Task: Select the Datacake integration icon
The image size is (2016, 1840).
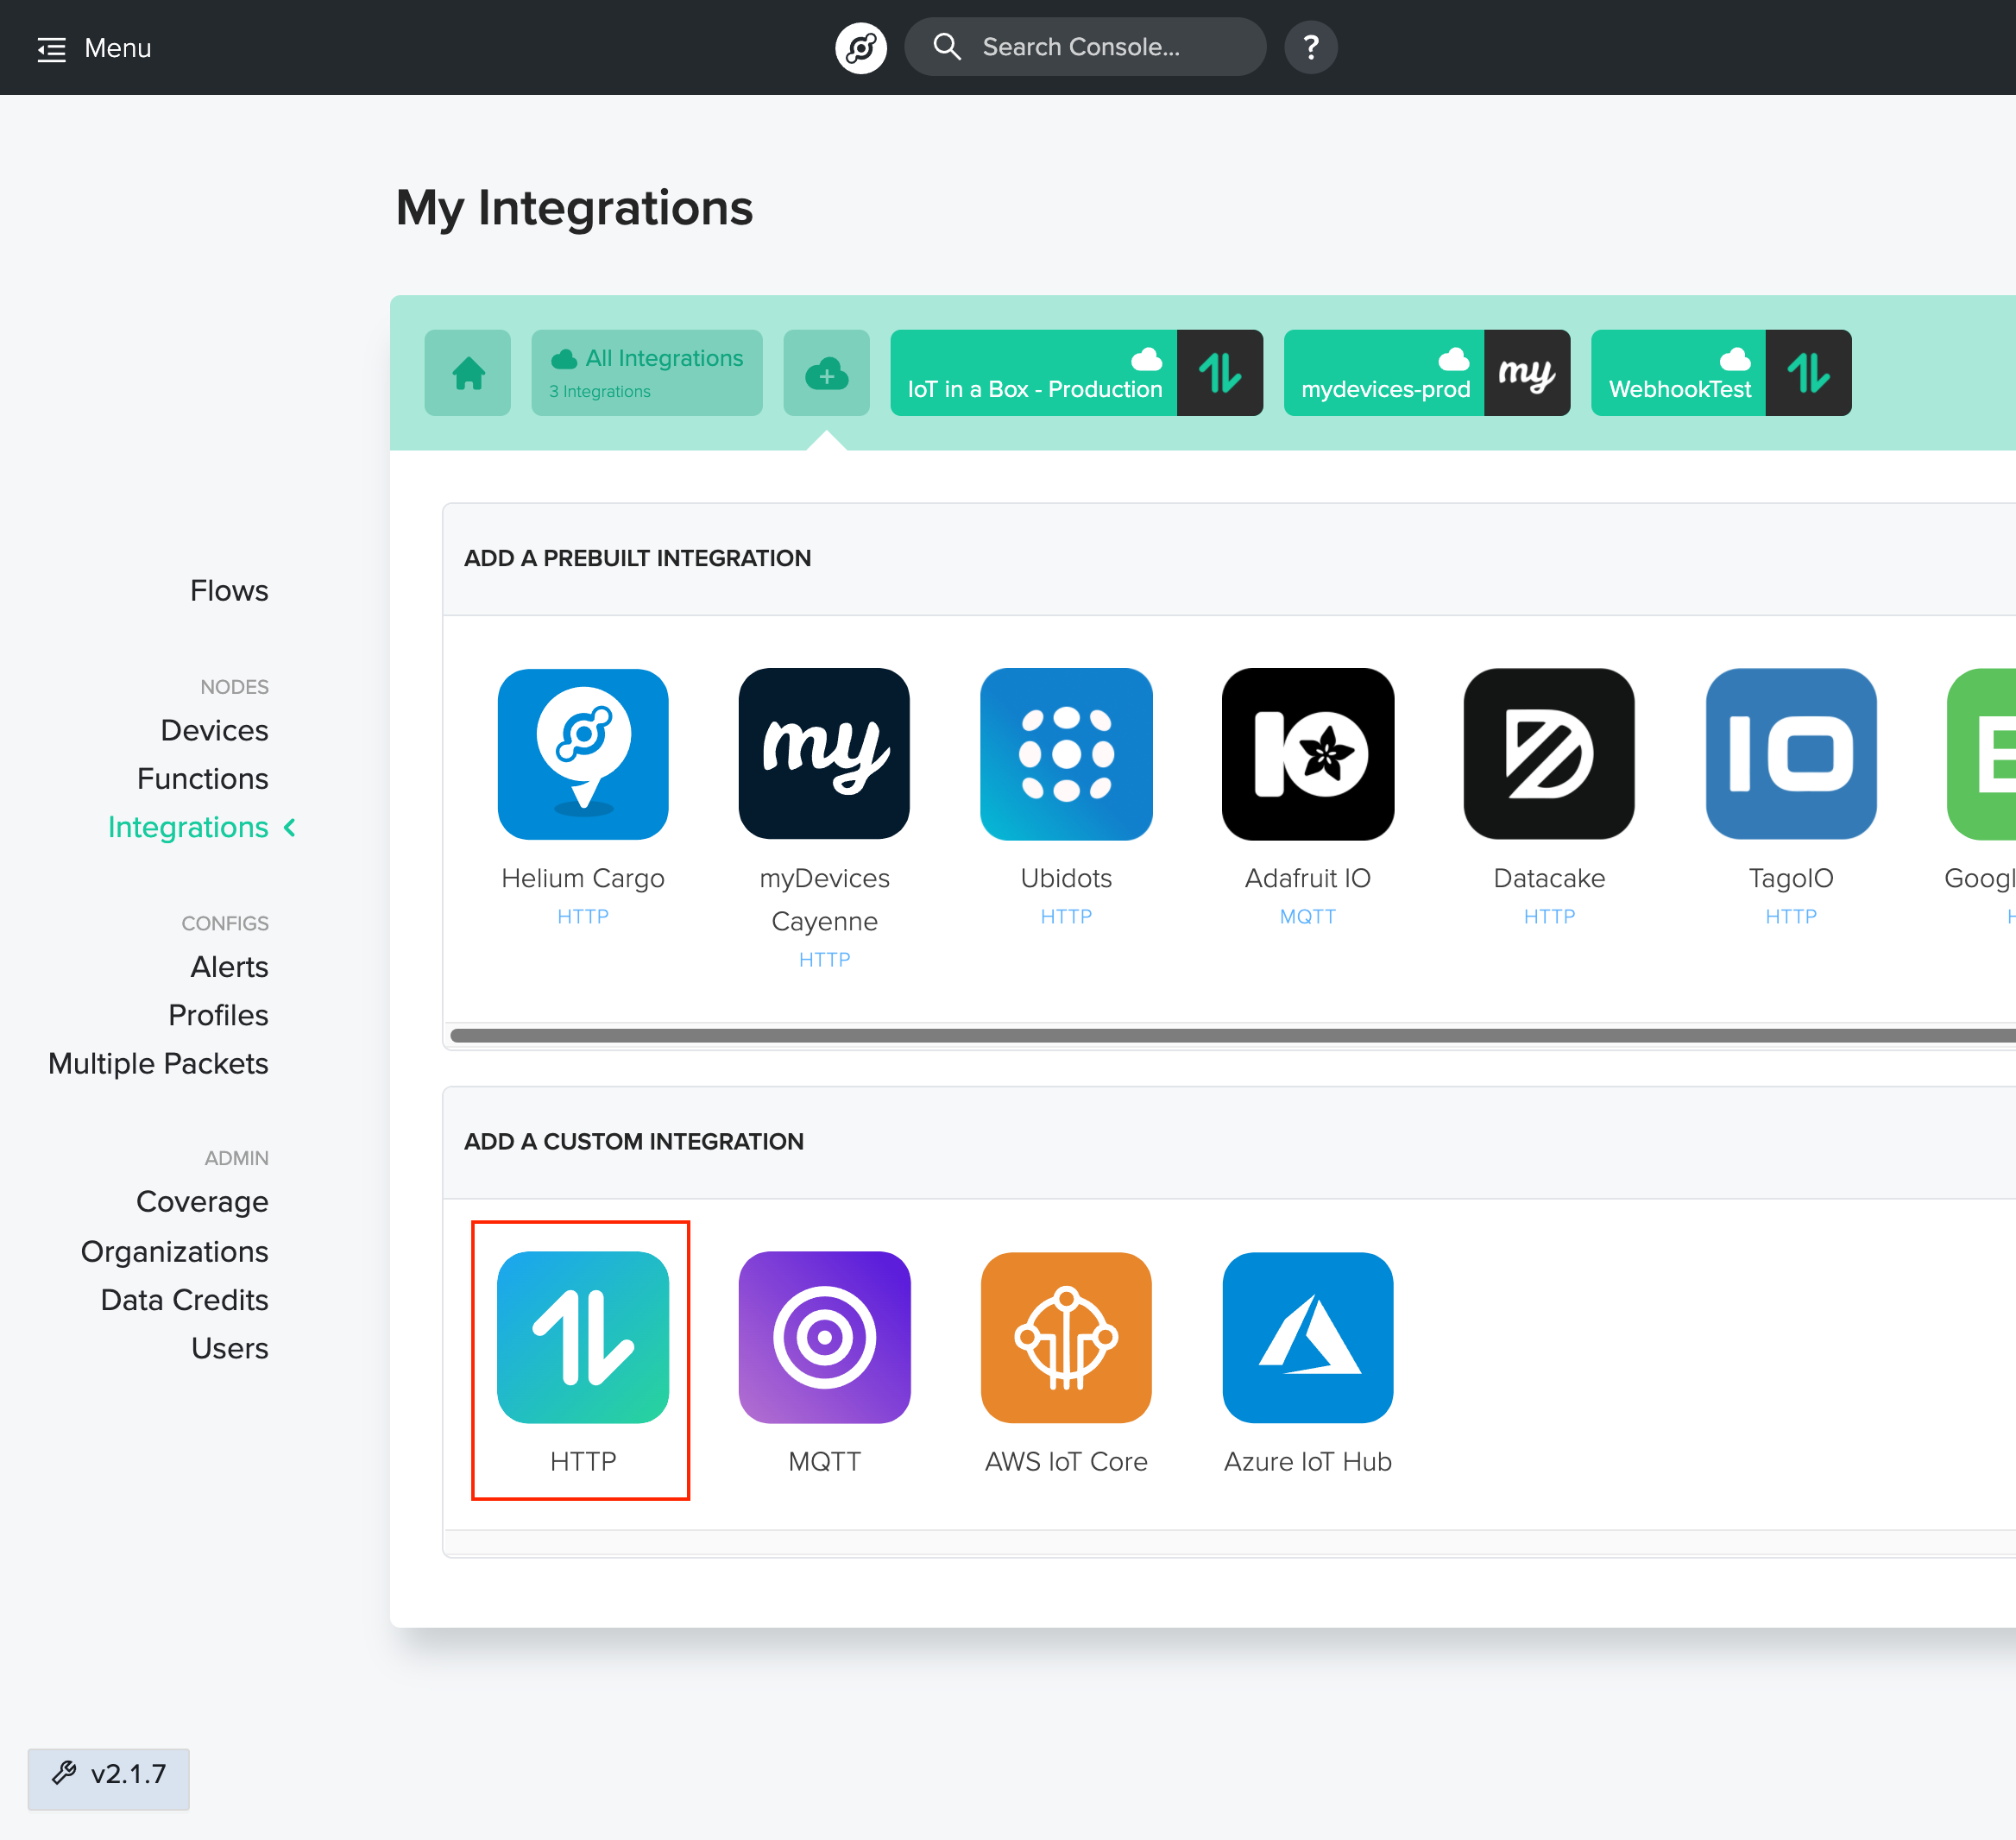Action: click(x=1549, y=754)
